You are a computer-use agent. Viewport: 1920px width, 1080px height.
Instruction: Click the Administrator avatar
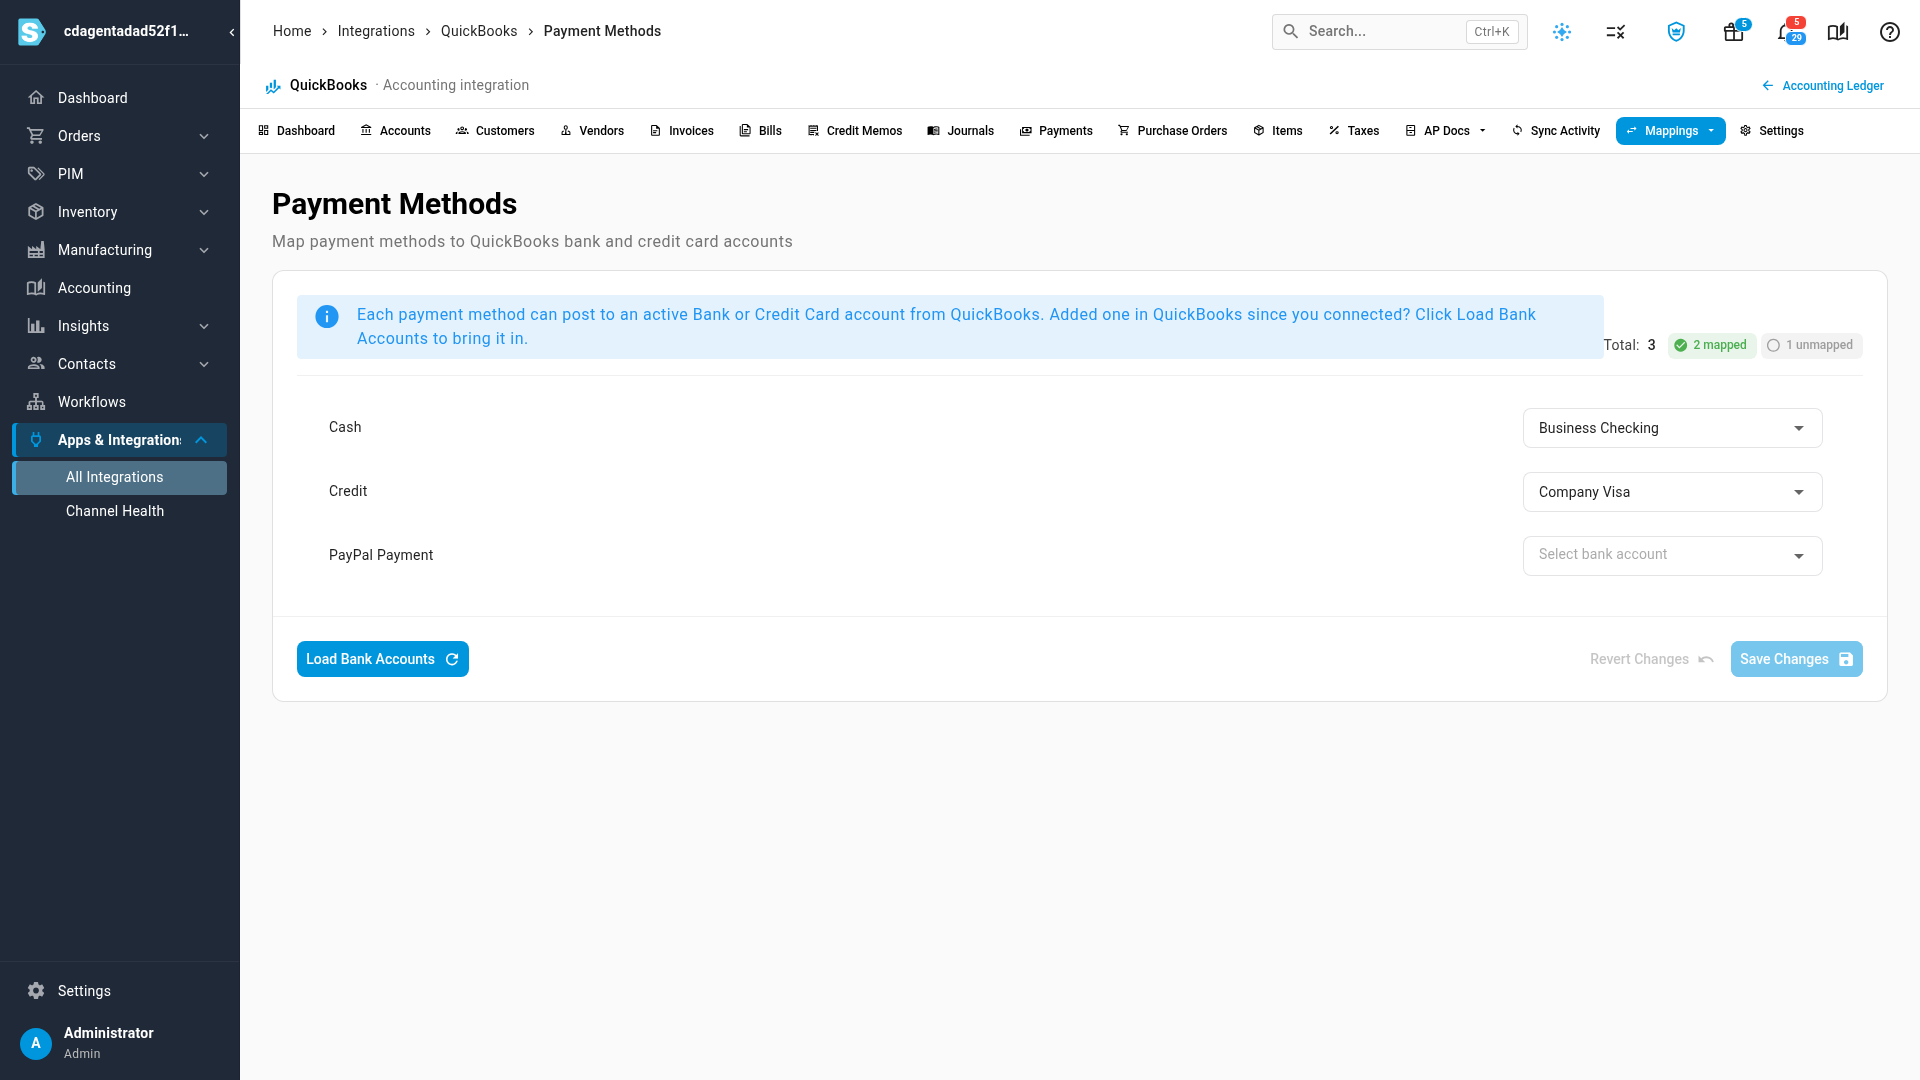click(36, 1043)
